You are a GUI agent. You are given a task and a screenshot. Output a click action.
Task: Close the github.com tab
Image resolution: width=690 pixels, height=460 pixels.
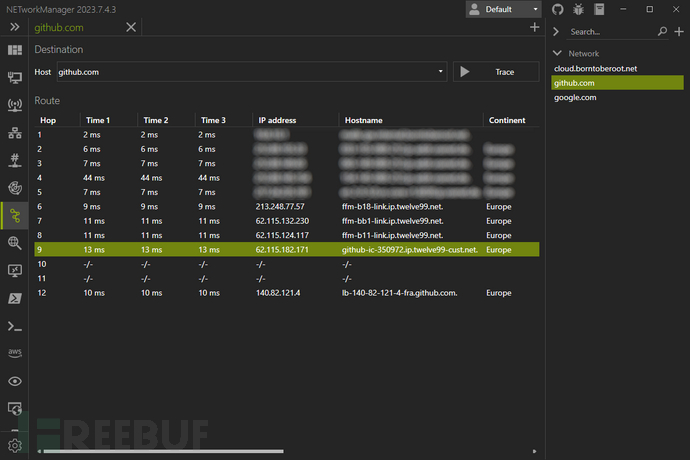click(x=131, y=27)
